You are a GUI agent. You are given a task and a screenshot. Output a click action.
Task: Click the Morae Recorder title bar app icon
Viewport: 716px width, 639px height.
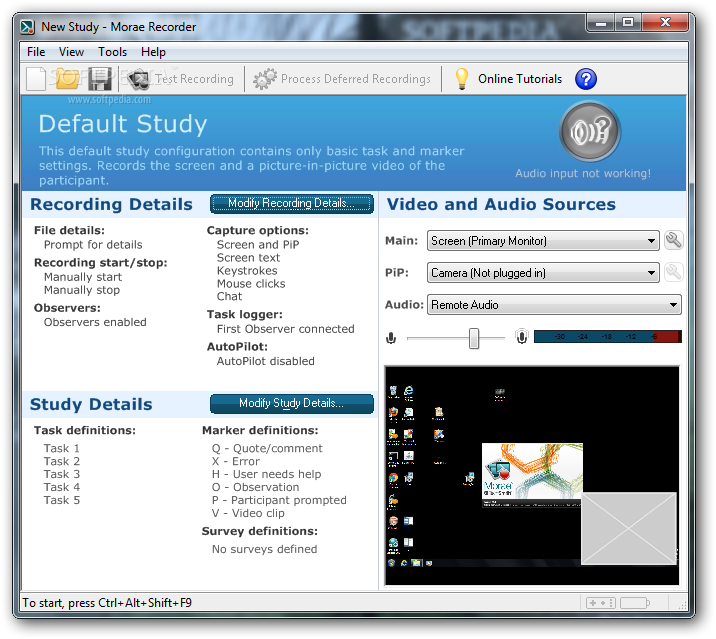pos(27,27)
